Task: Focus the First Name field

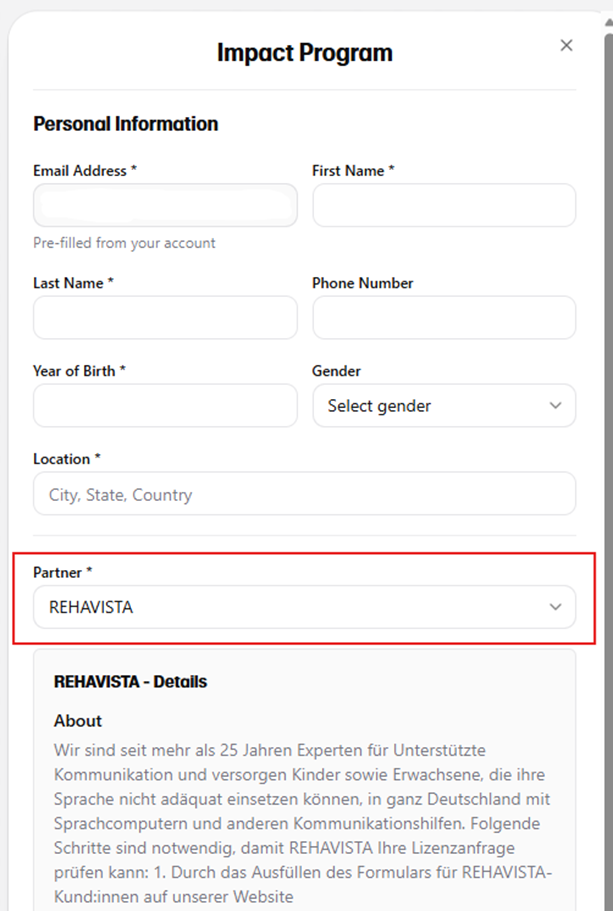Action: click(444, 205)
